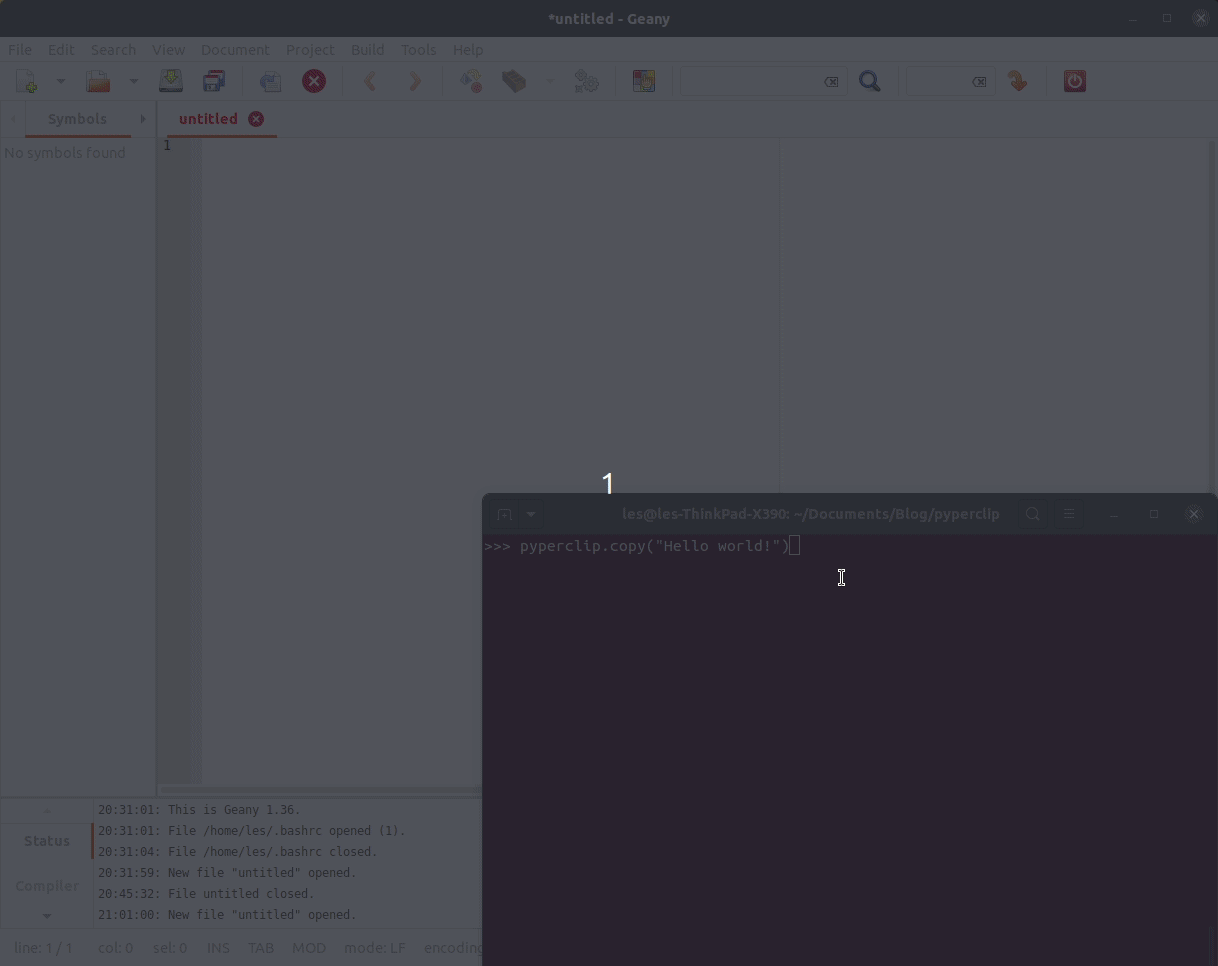
Task: Quit Geany via the toolbar icon
Action: pyautogui.click(x=1074, y=81)
